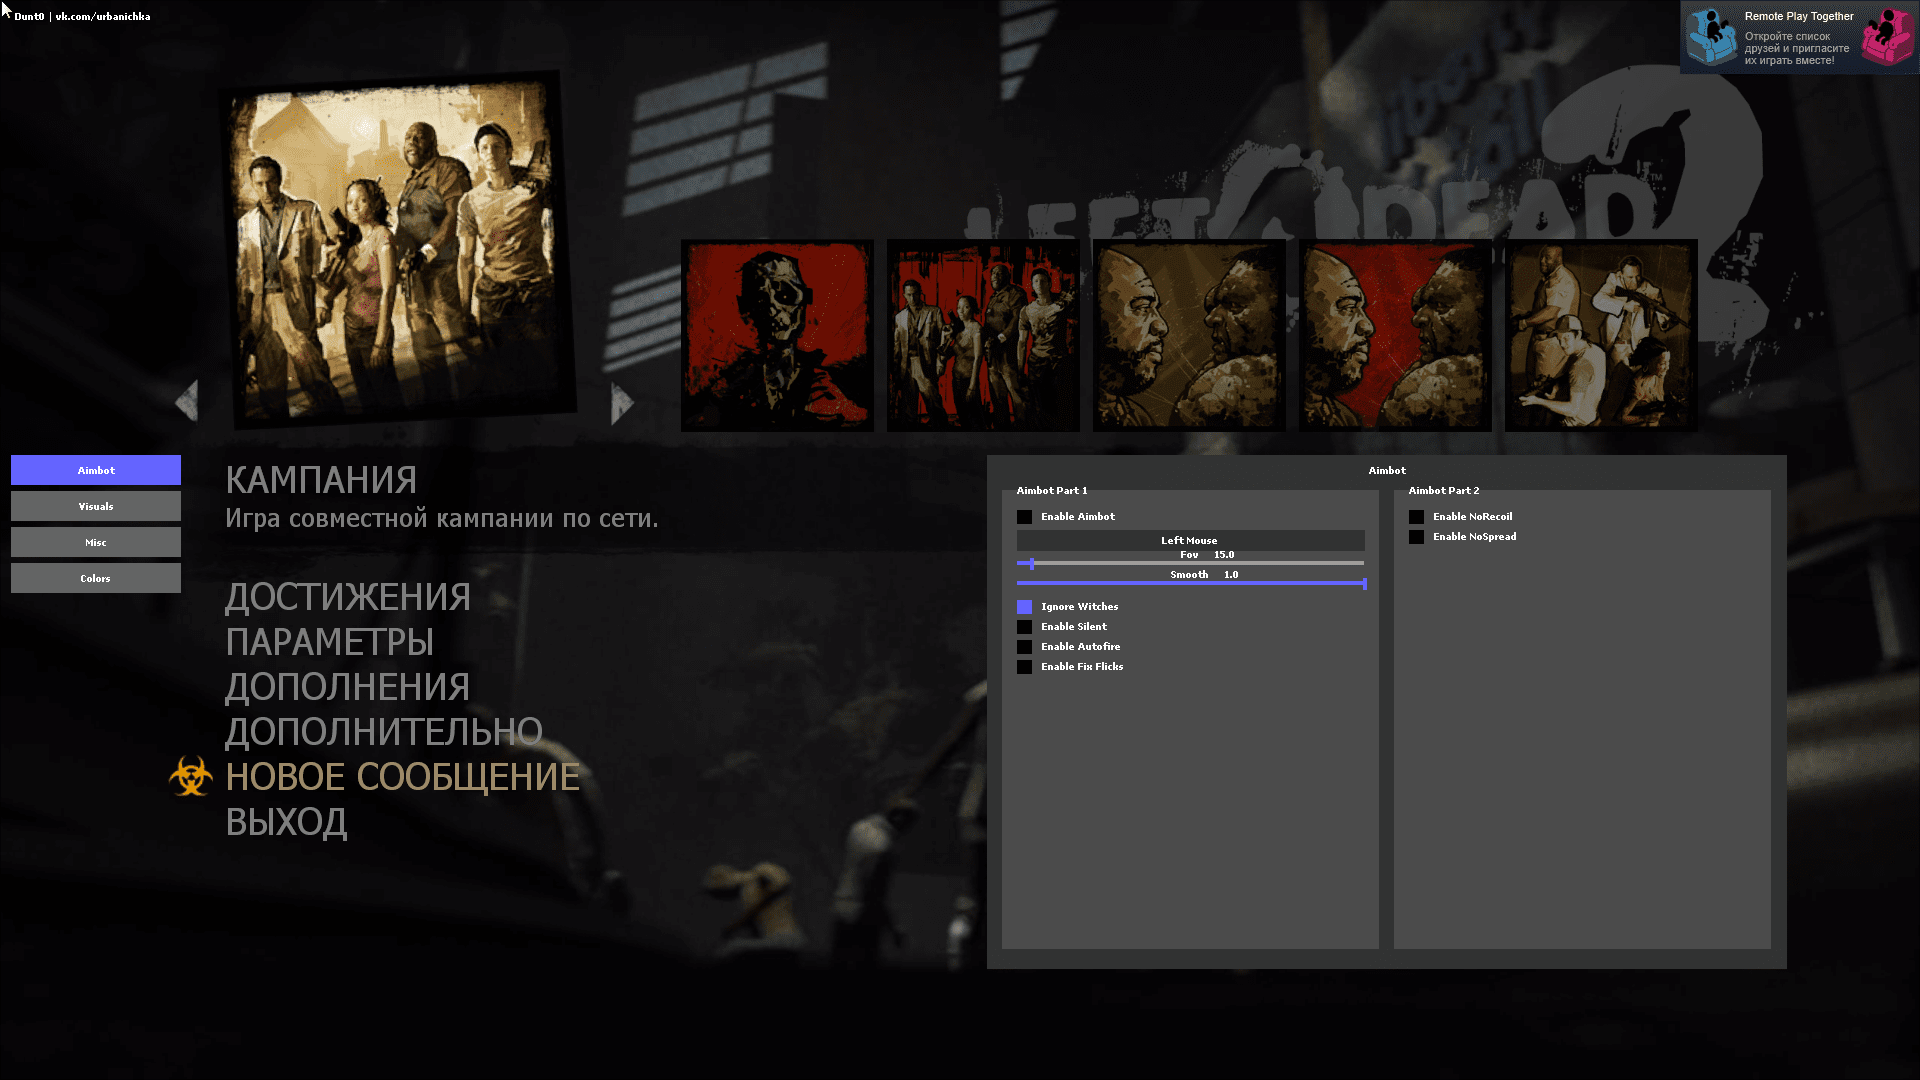Image resolution: width=1920 pixels, height=1080 pixels.
Task: Toggle Enable NoRecoil checkbox
Action: (1416, 517)
